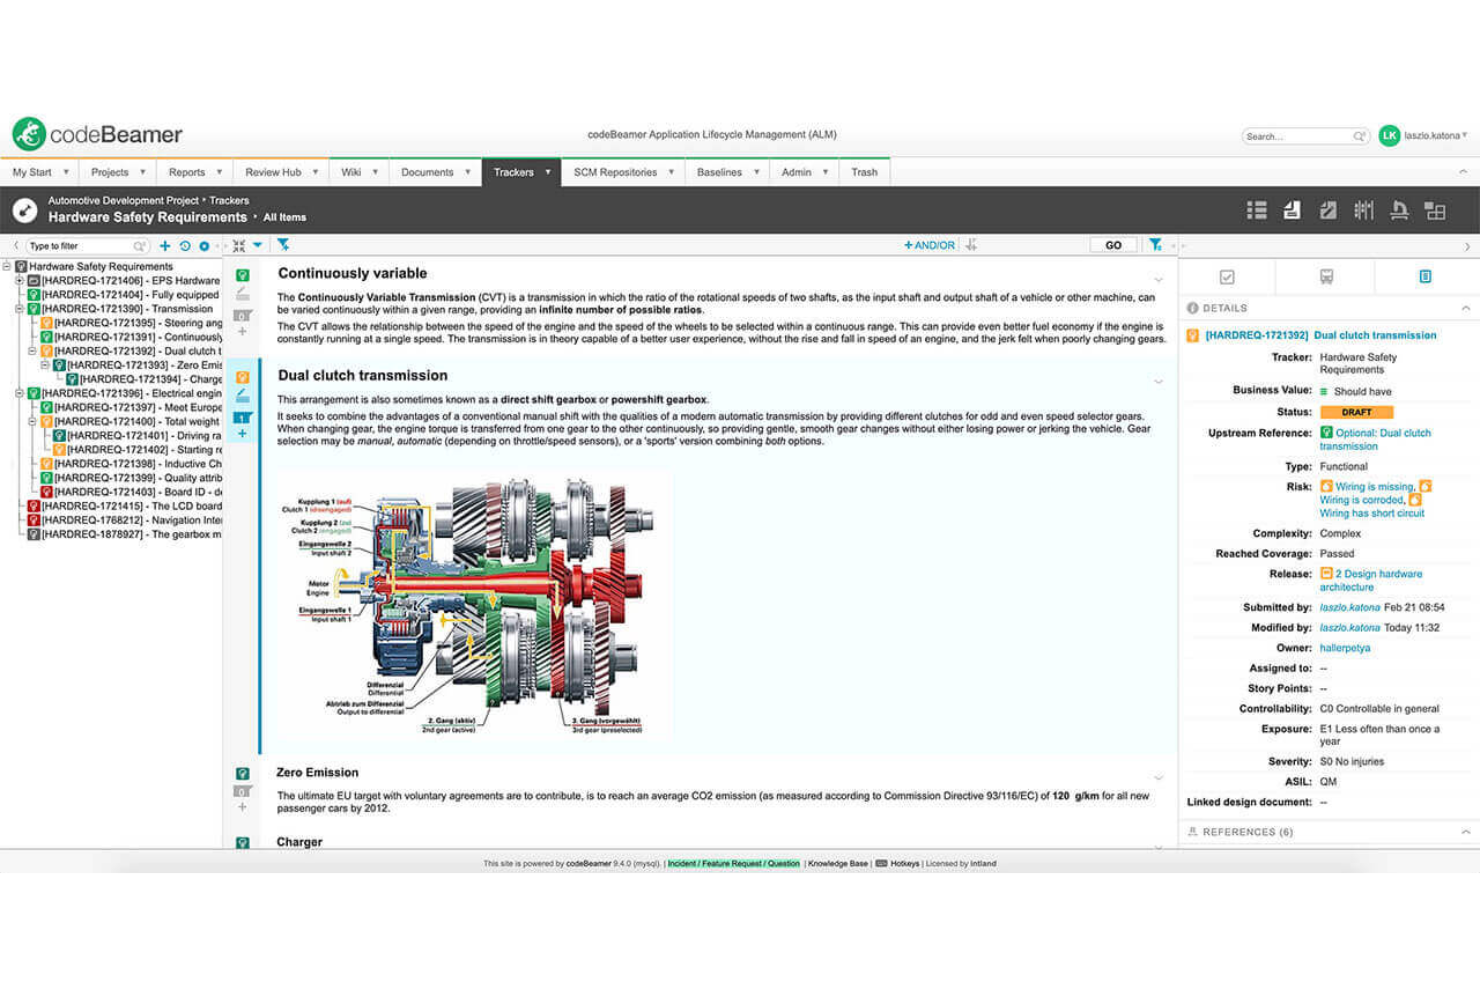Click the filter funnel icon near tree
The image size is (1480, 987).
tap(284, 245)
